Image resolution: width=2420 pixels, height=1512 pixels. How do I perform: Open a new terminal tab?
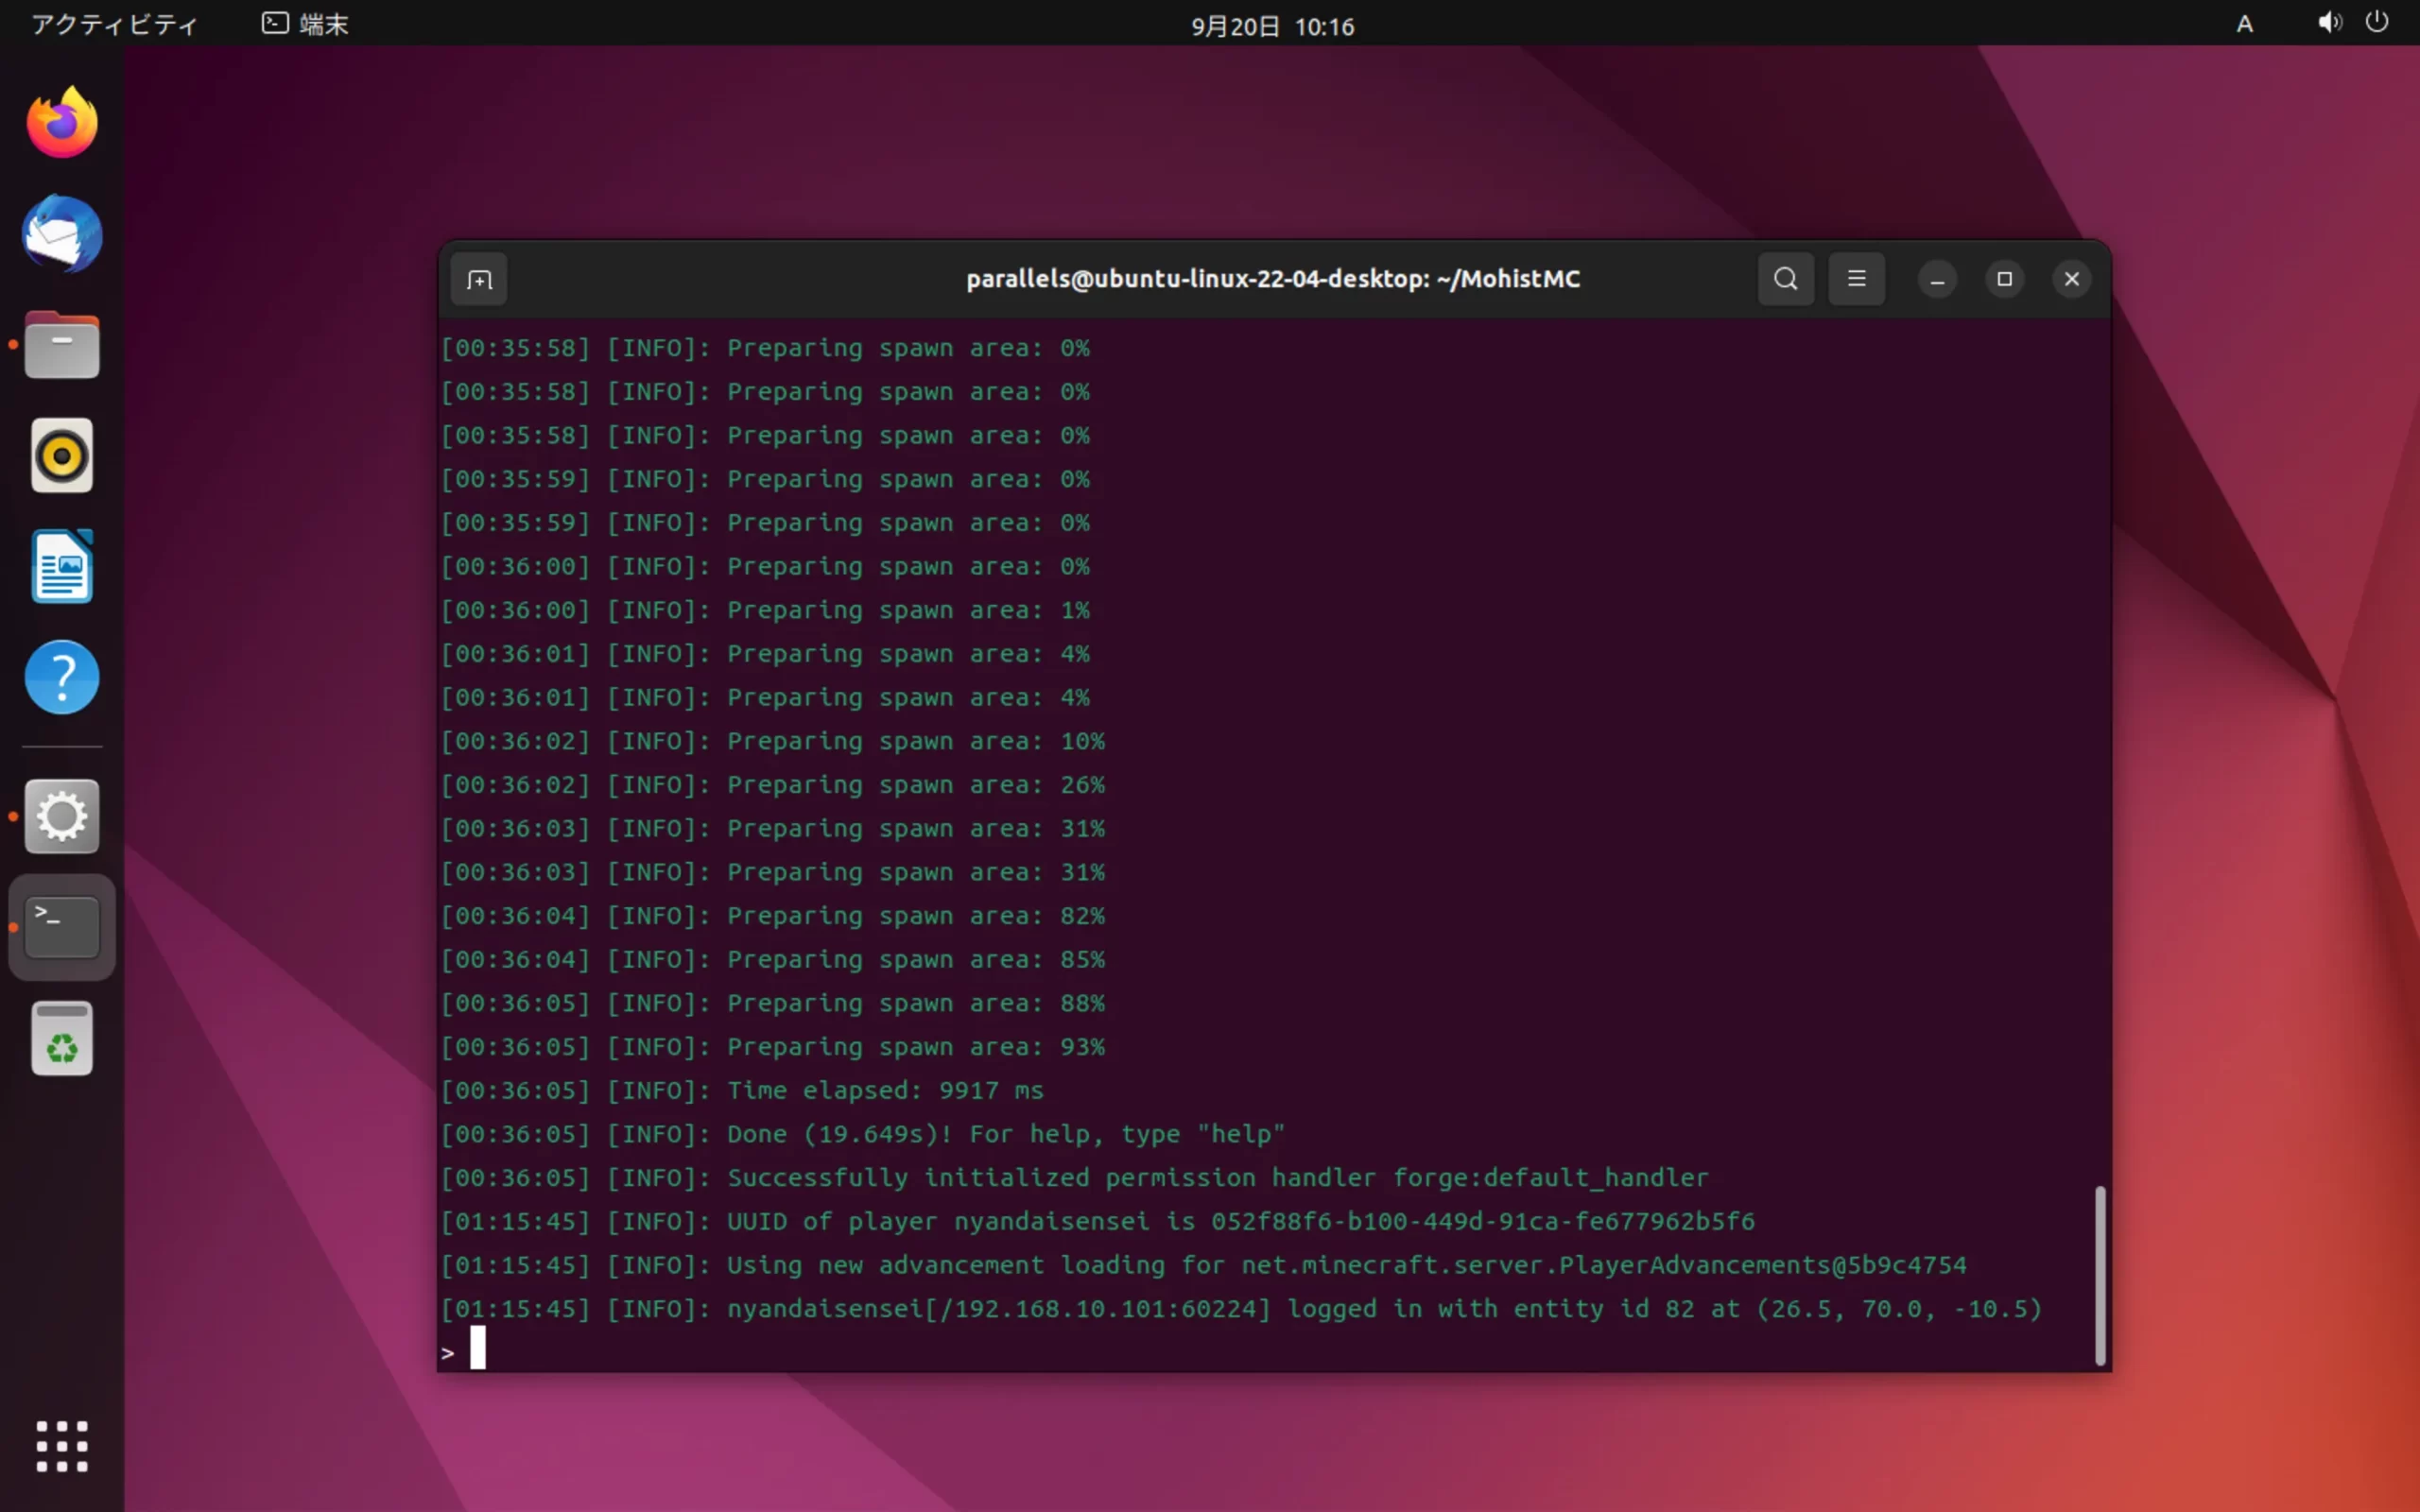pyautogui.click(x=479, y=280)
